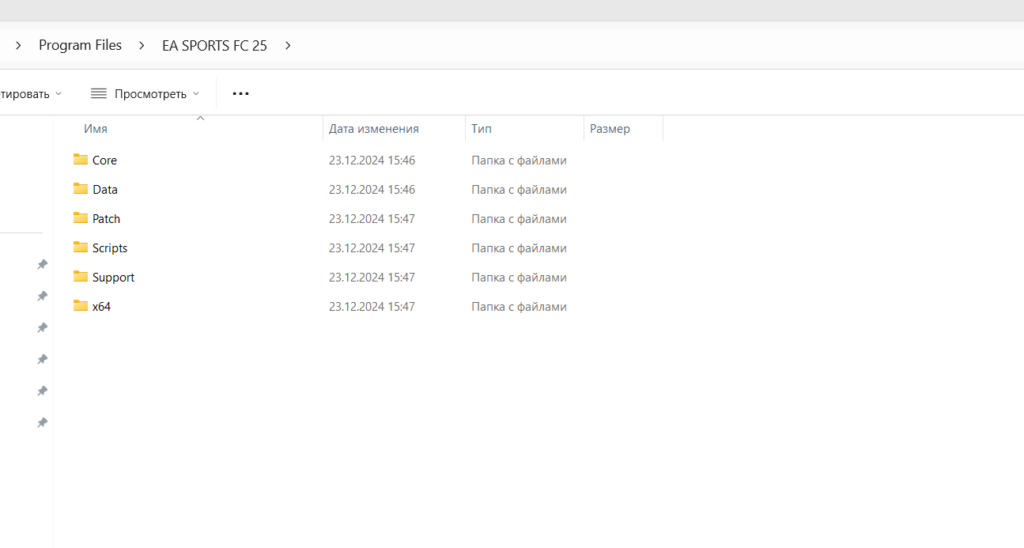The image size is (1024, 548).
Task: Select the x64 folder icon
Action: (81, 306)
